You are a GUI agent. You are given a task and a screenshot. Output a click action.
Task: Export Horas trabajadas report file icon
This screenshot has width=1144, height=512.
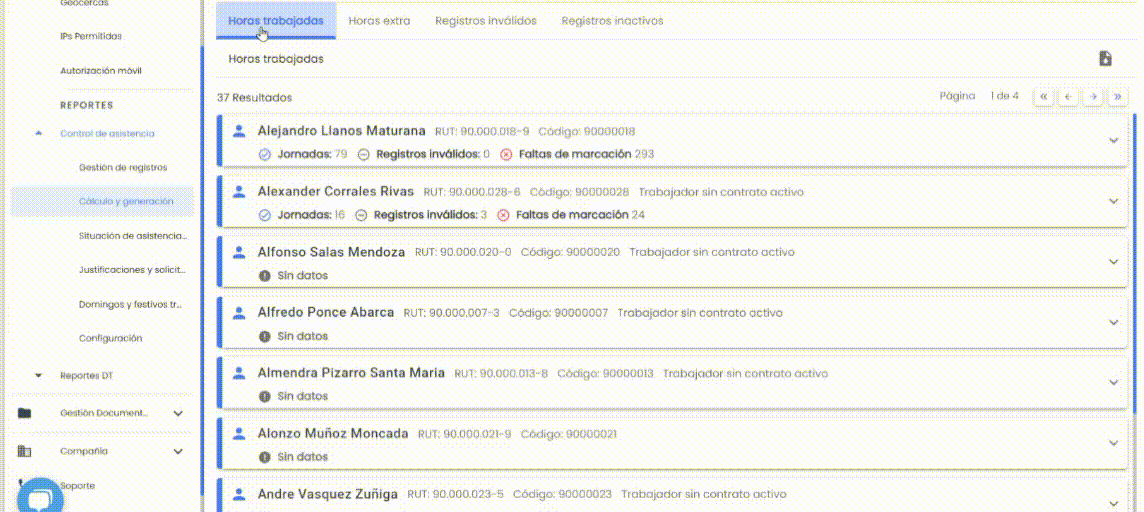(x=1105, y=59)
